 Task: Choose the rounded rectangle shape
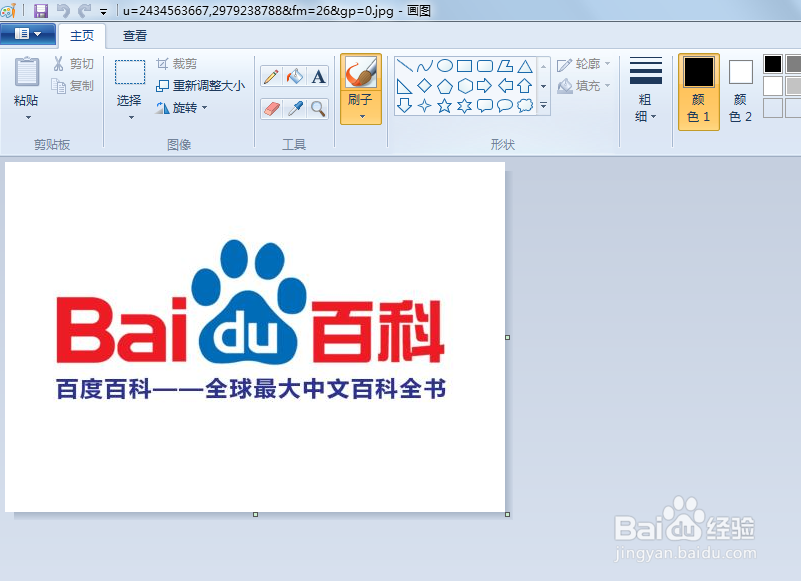click(485, 66)
